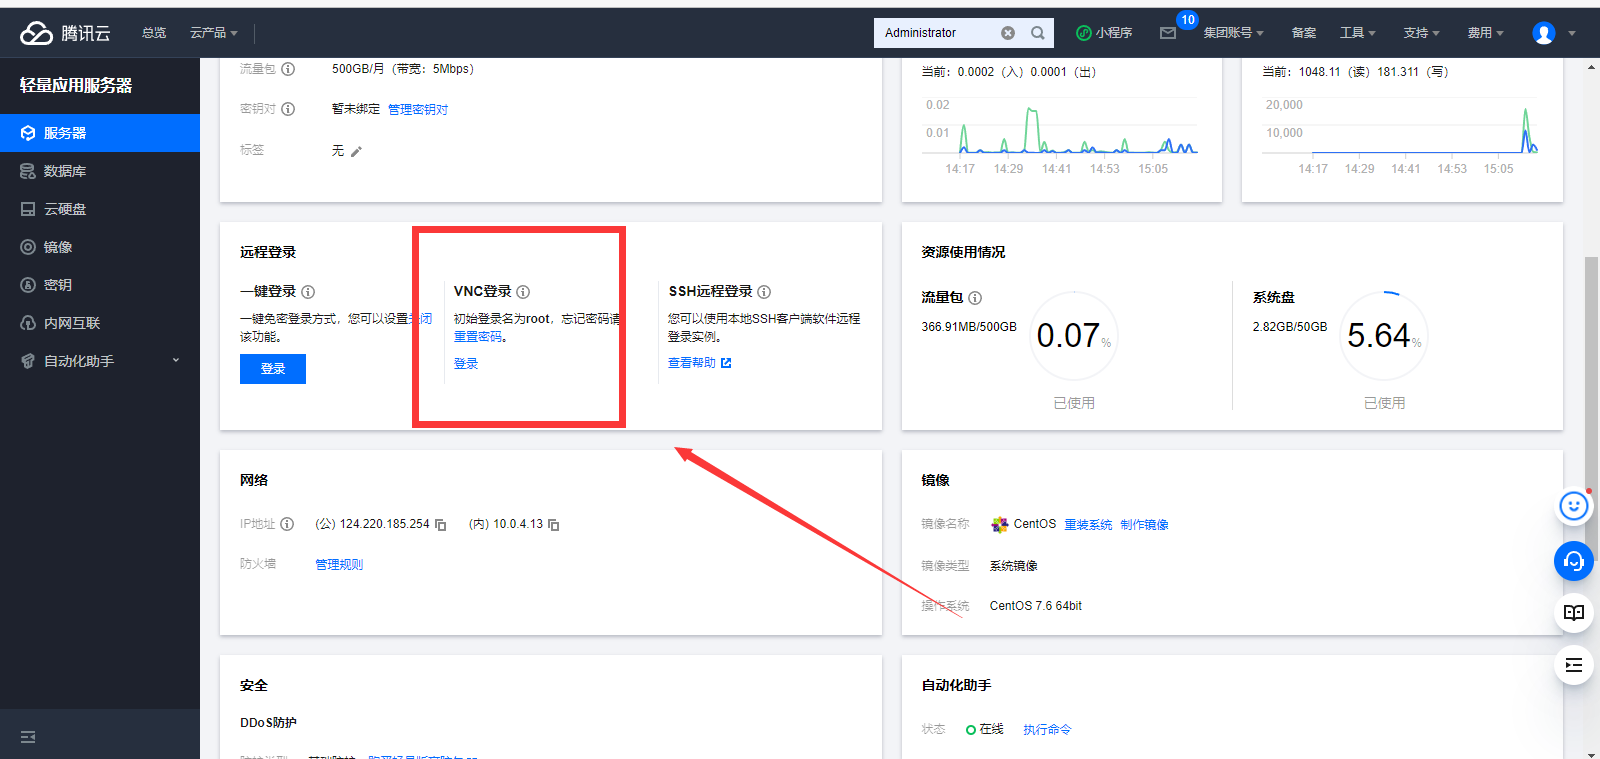
Task: Edit the tag with pencil icon
Action: pyautogui.click(x=356, y=151)
